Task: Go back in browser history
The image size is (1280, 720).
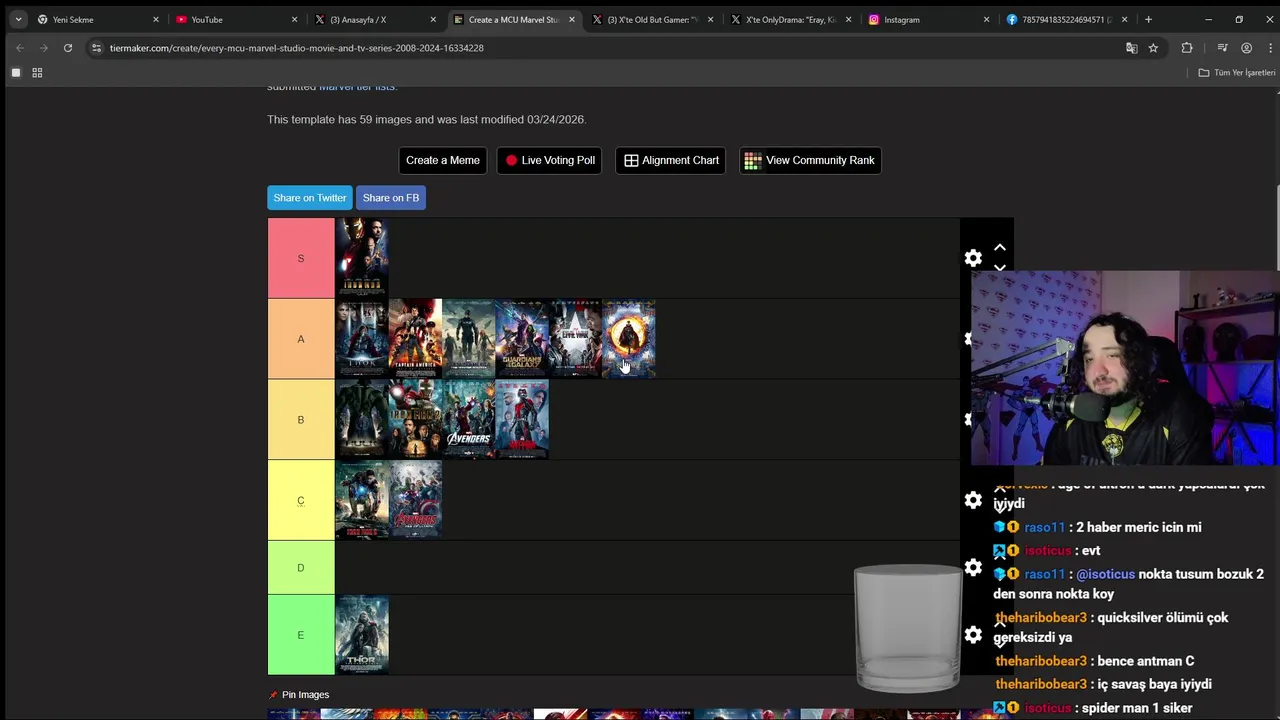Action: pos(19,48)
